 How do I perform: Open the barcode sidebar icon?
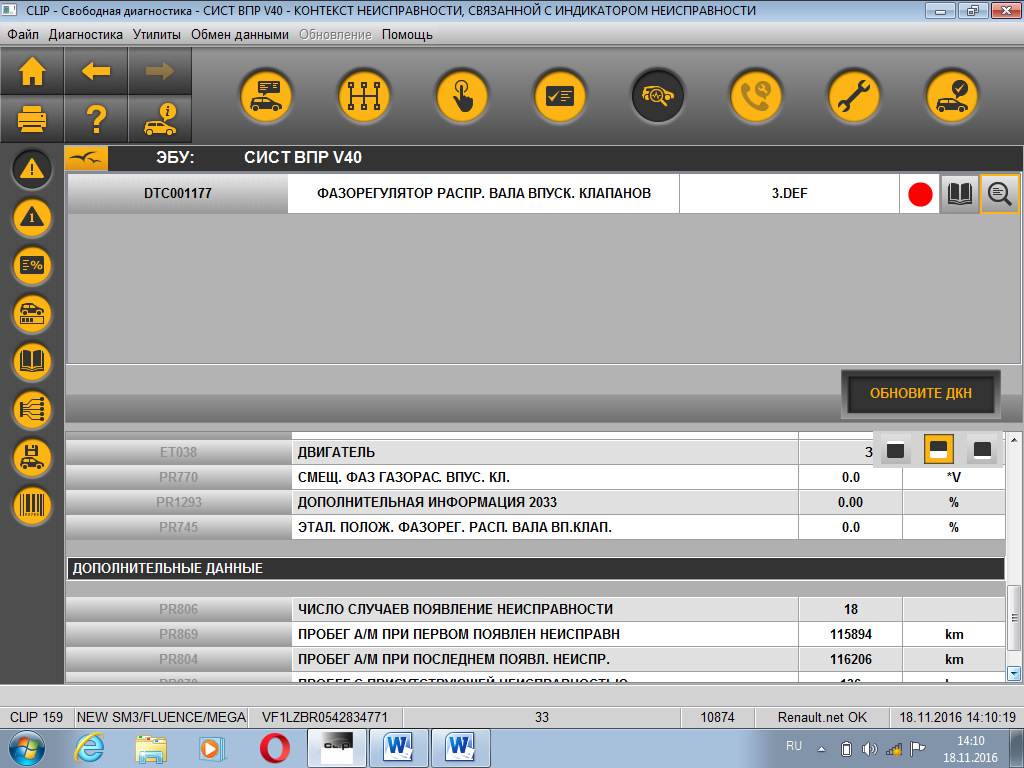coord(31,505)
